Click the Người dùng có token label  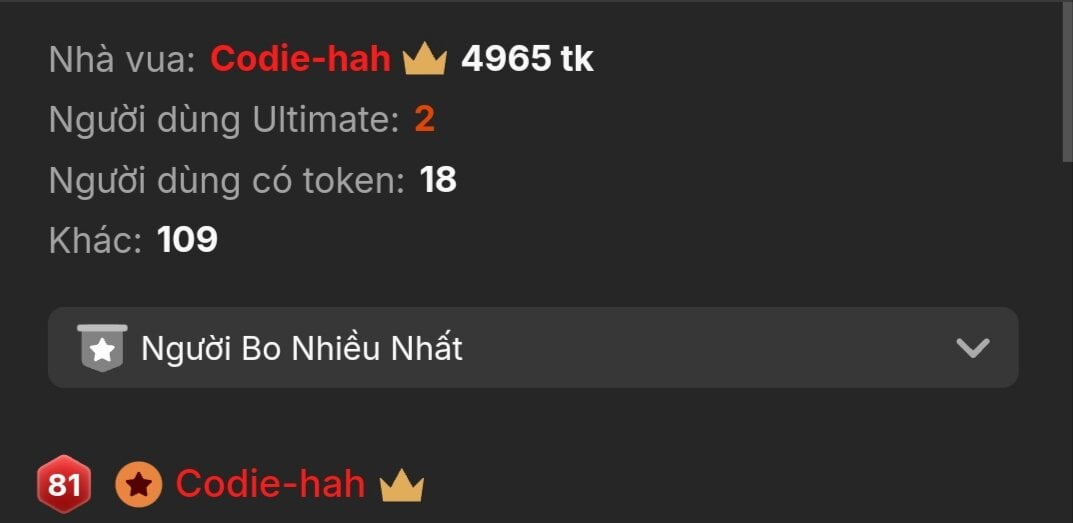click(227, 181)
